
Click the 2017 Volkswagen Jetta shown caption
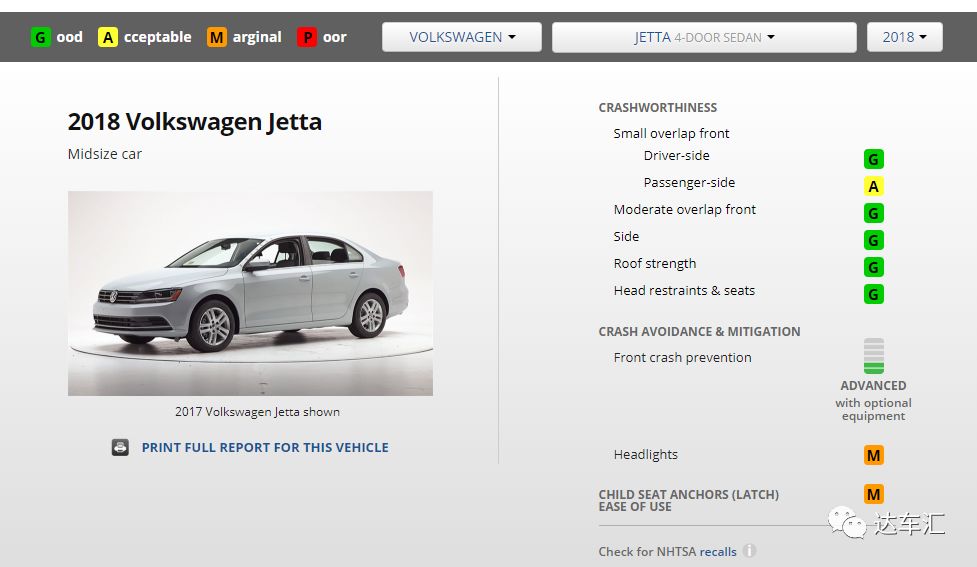click(x=257, y=412)
